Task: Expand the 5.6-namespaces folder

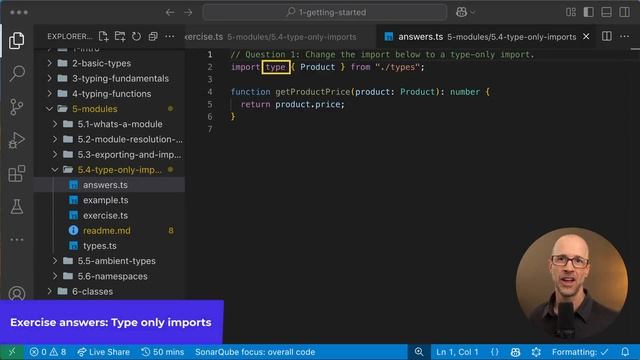Action: point(109,276)
